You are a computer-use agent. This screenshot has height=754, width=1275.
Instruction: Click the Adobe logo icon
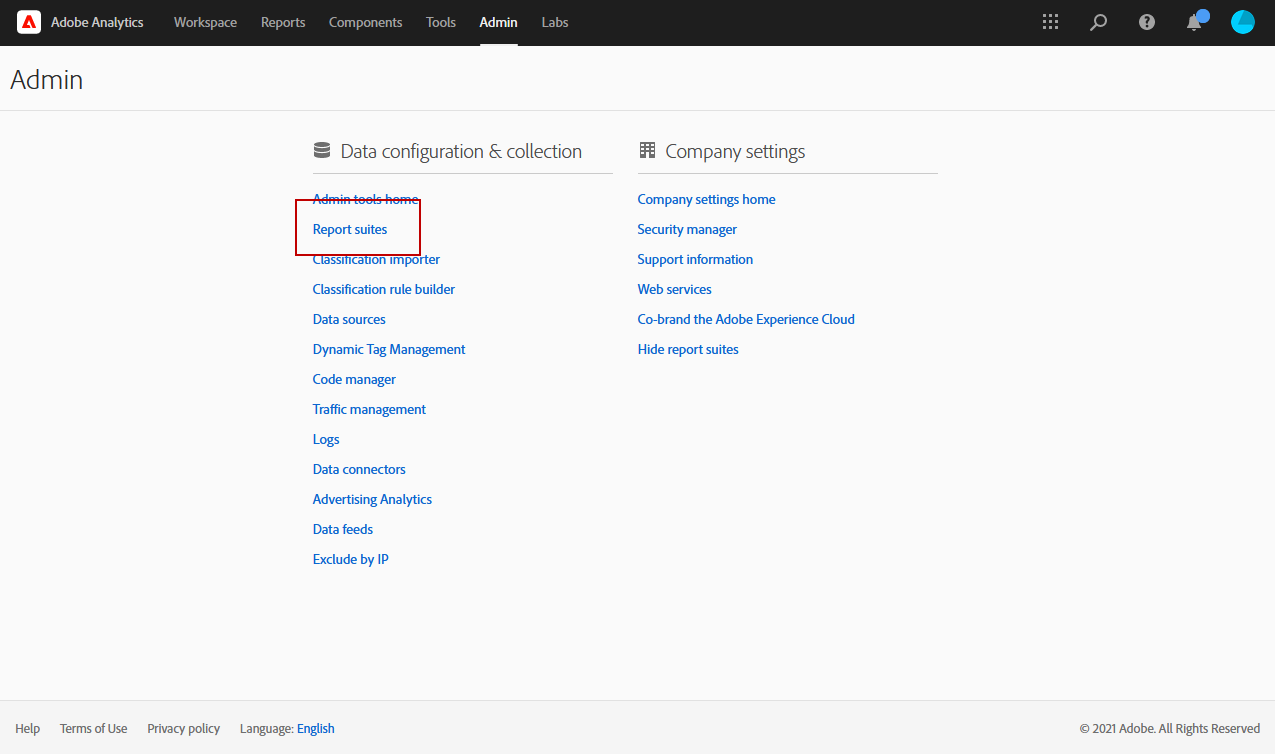pos(29,22)
